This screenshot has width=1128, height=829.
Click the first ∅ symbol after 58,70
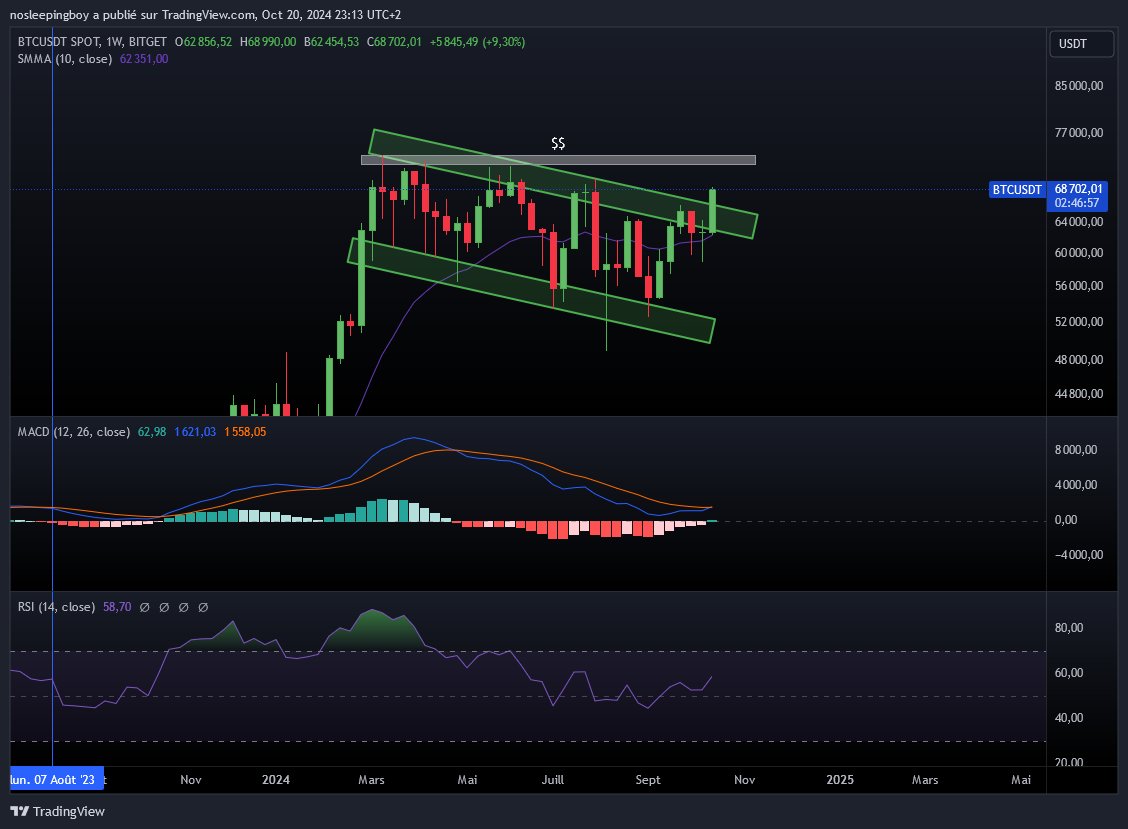click(145, 607)
